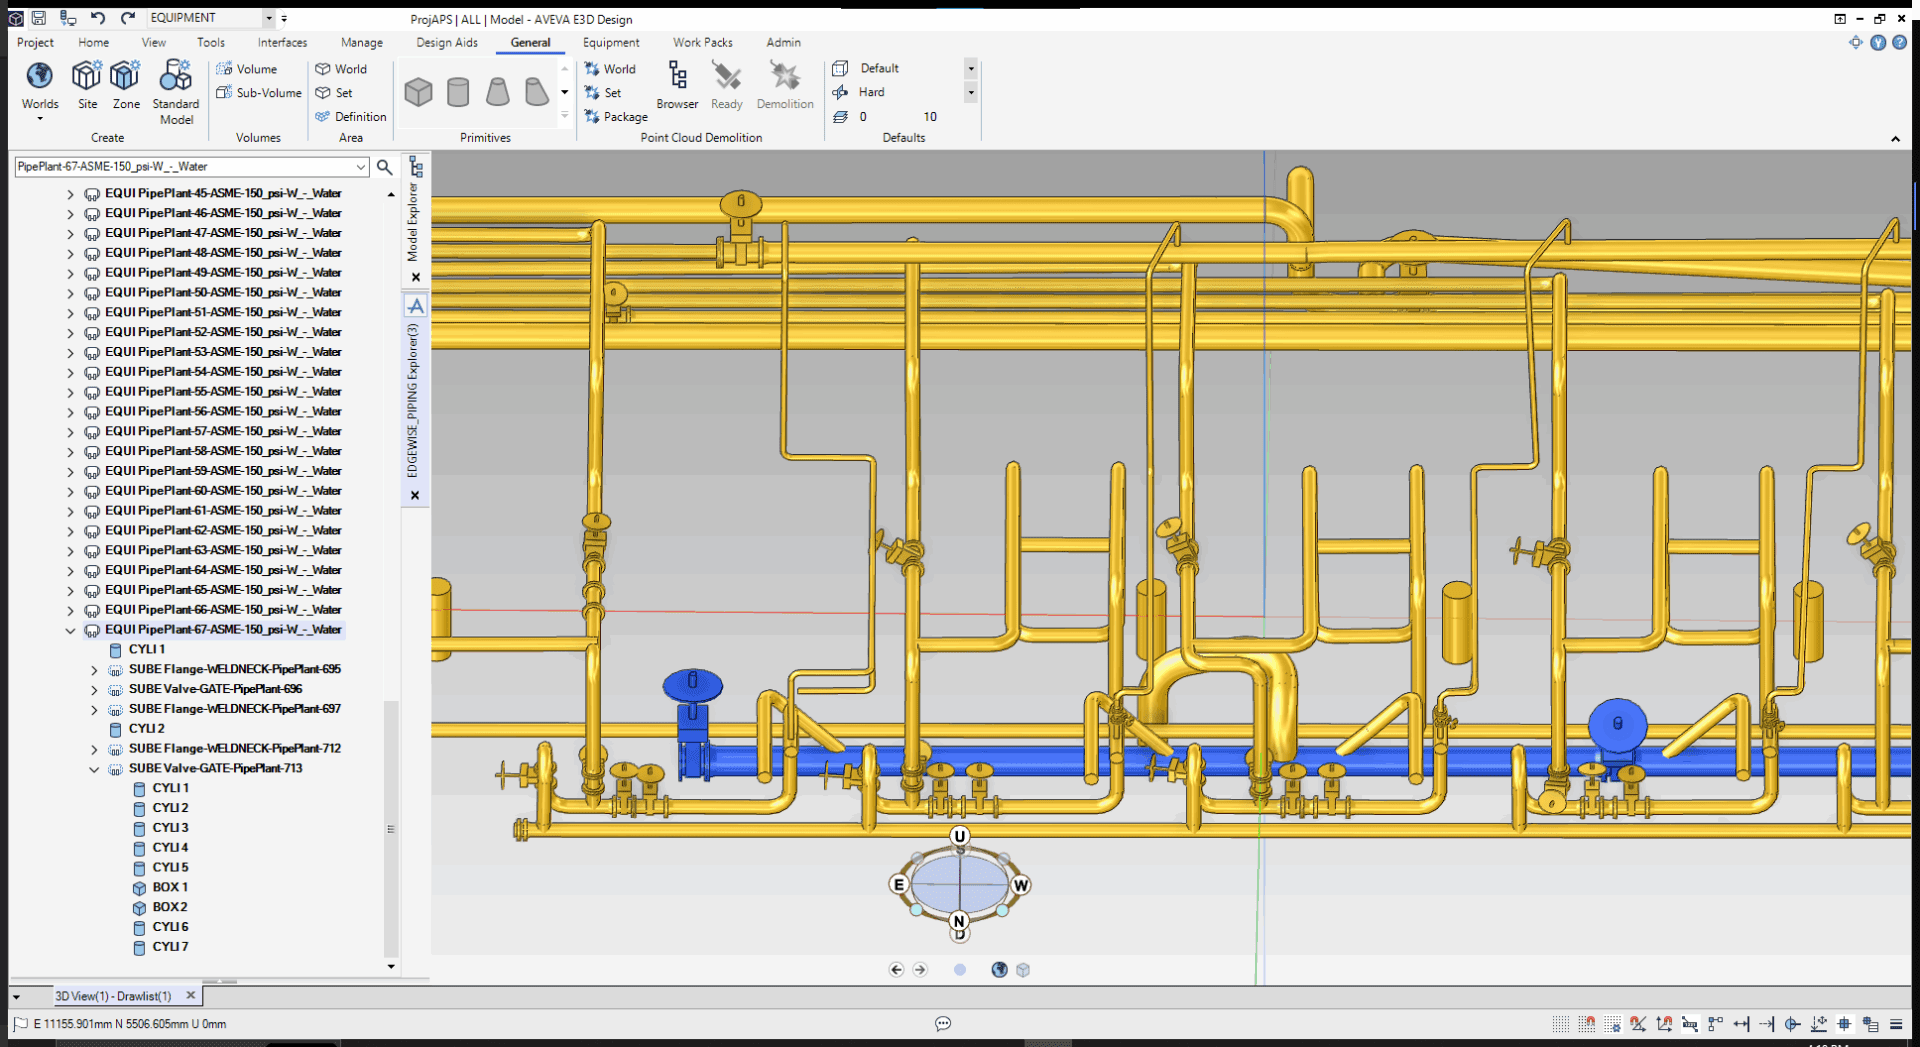
Task: Click the Point Cloud Package button
Action: pyautogui.click(x=616, y=117)
